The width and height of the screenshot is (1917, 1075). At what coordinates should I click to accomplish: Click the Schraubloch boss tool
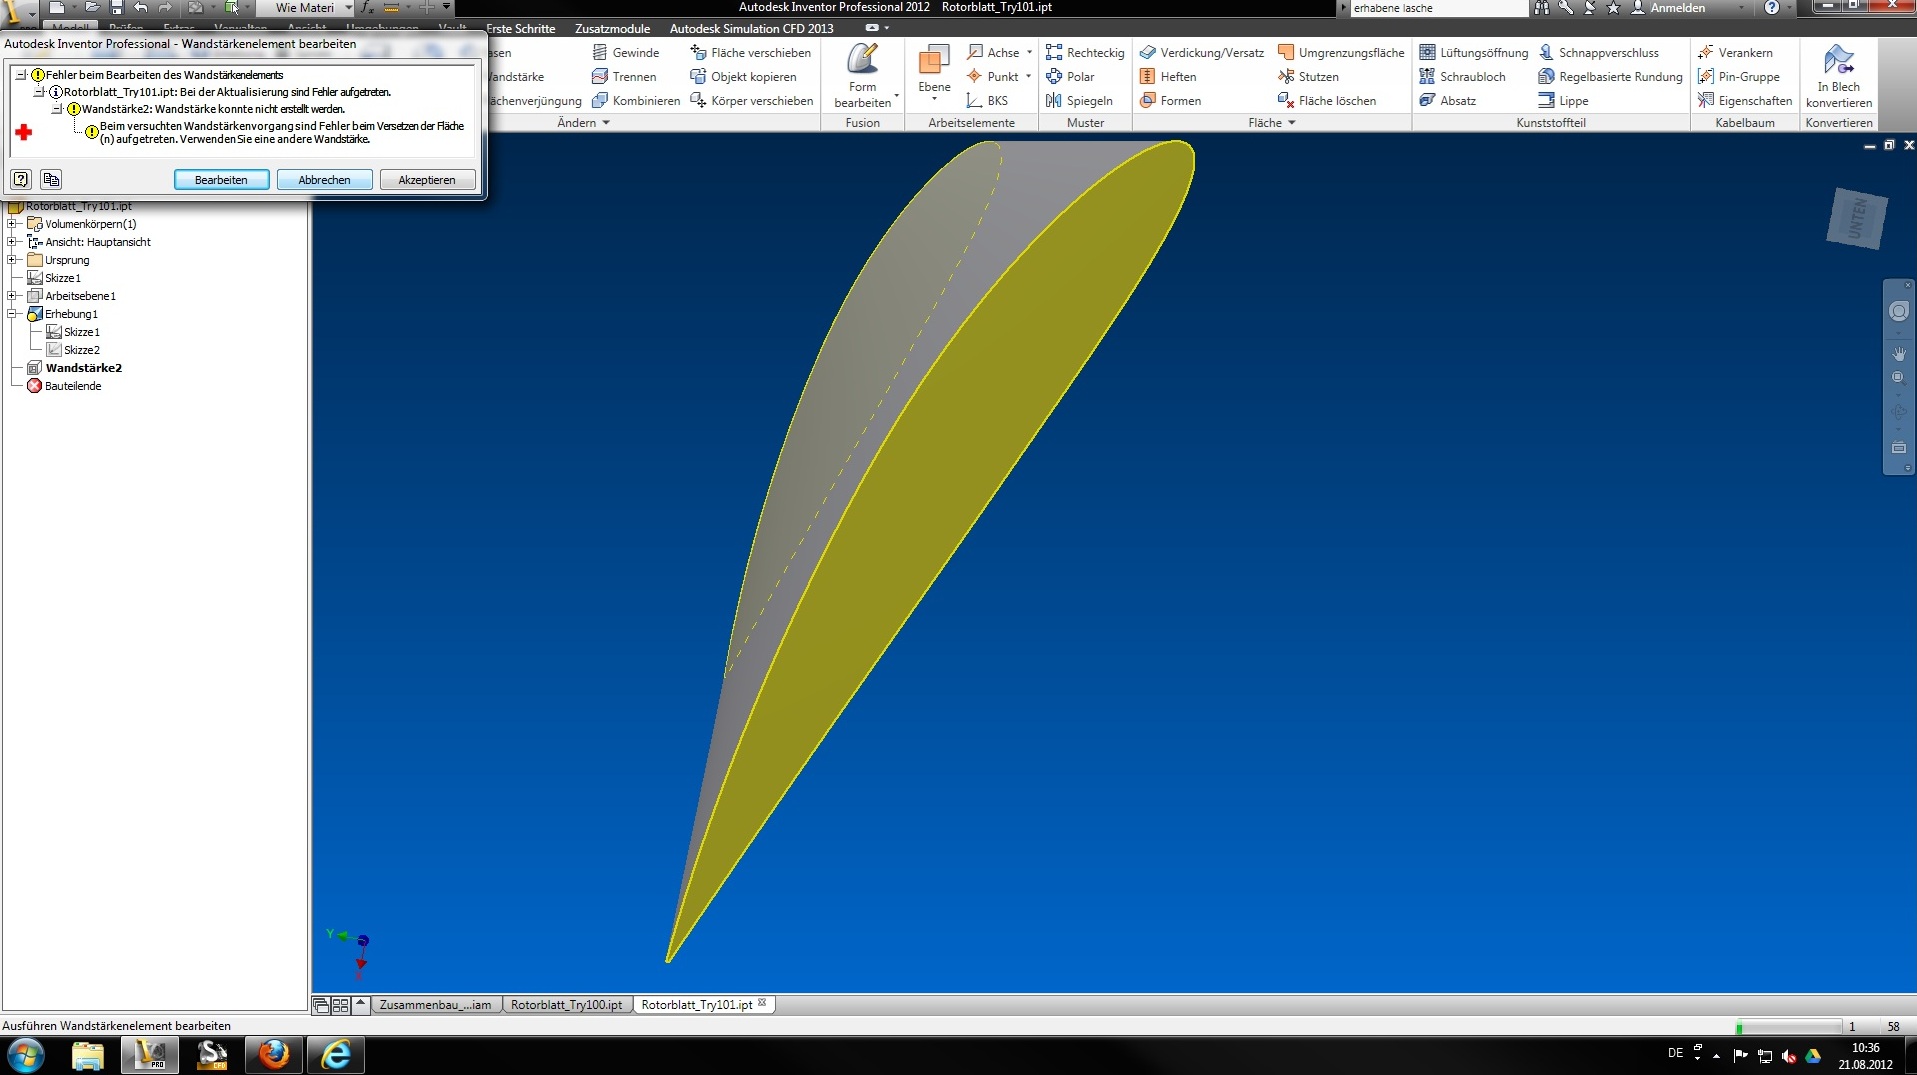(x=1463, y=76)
